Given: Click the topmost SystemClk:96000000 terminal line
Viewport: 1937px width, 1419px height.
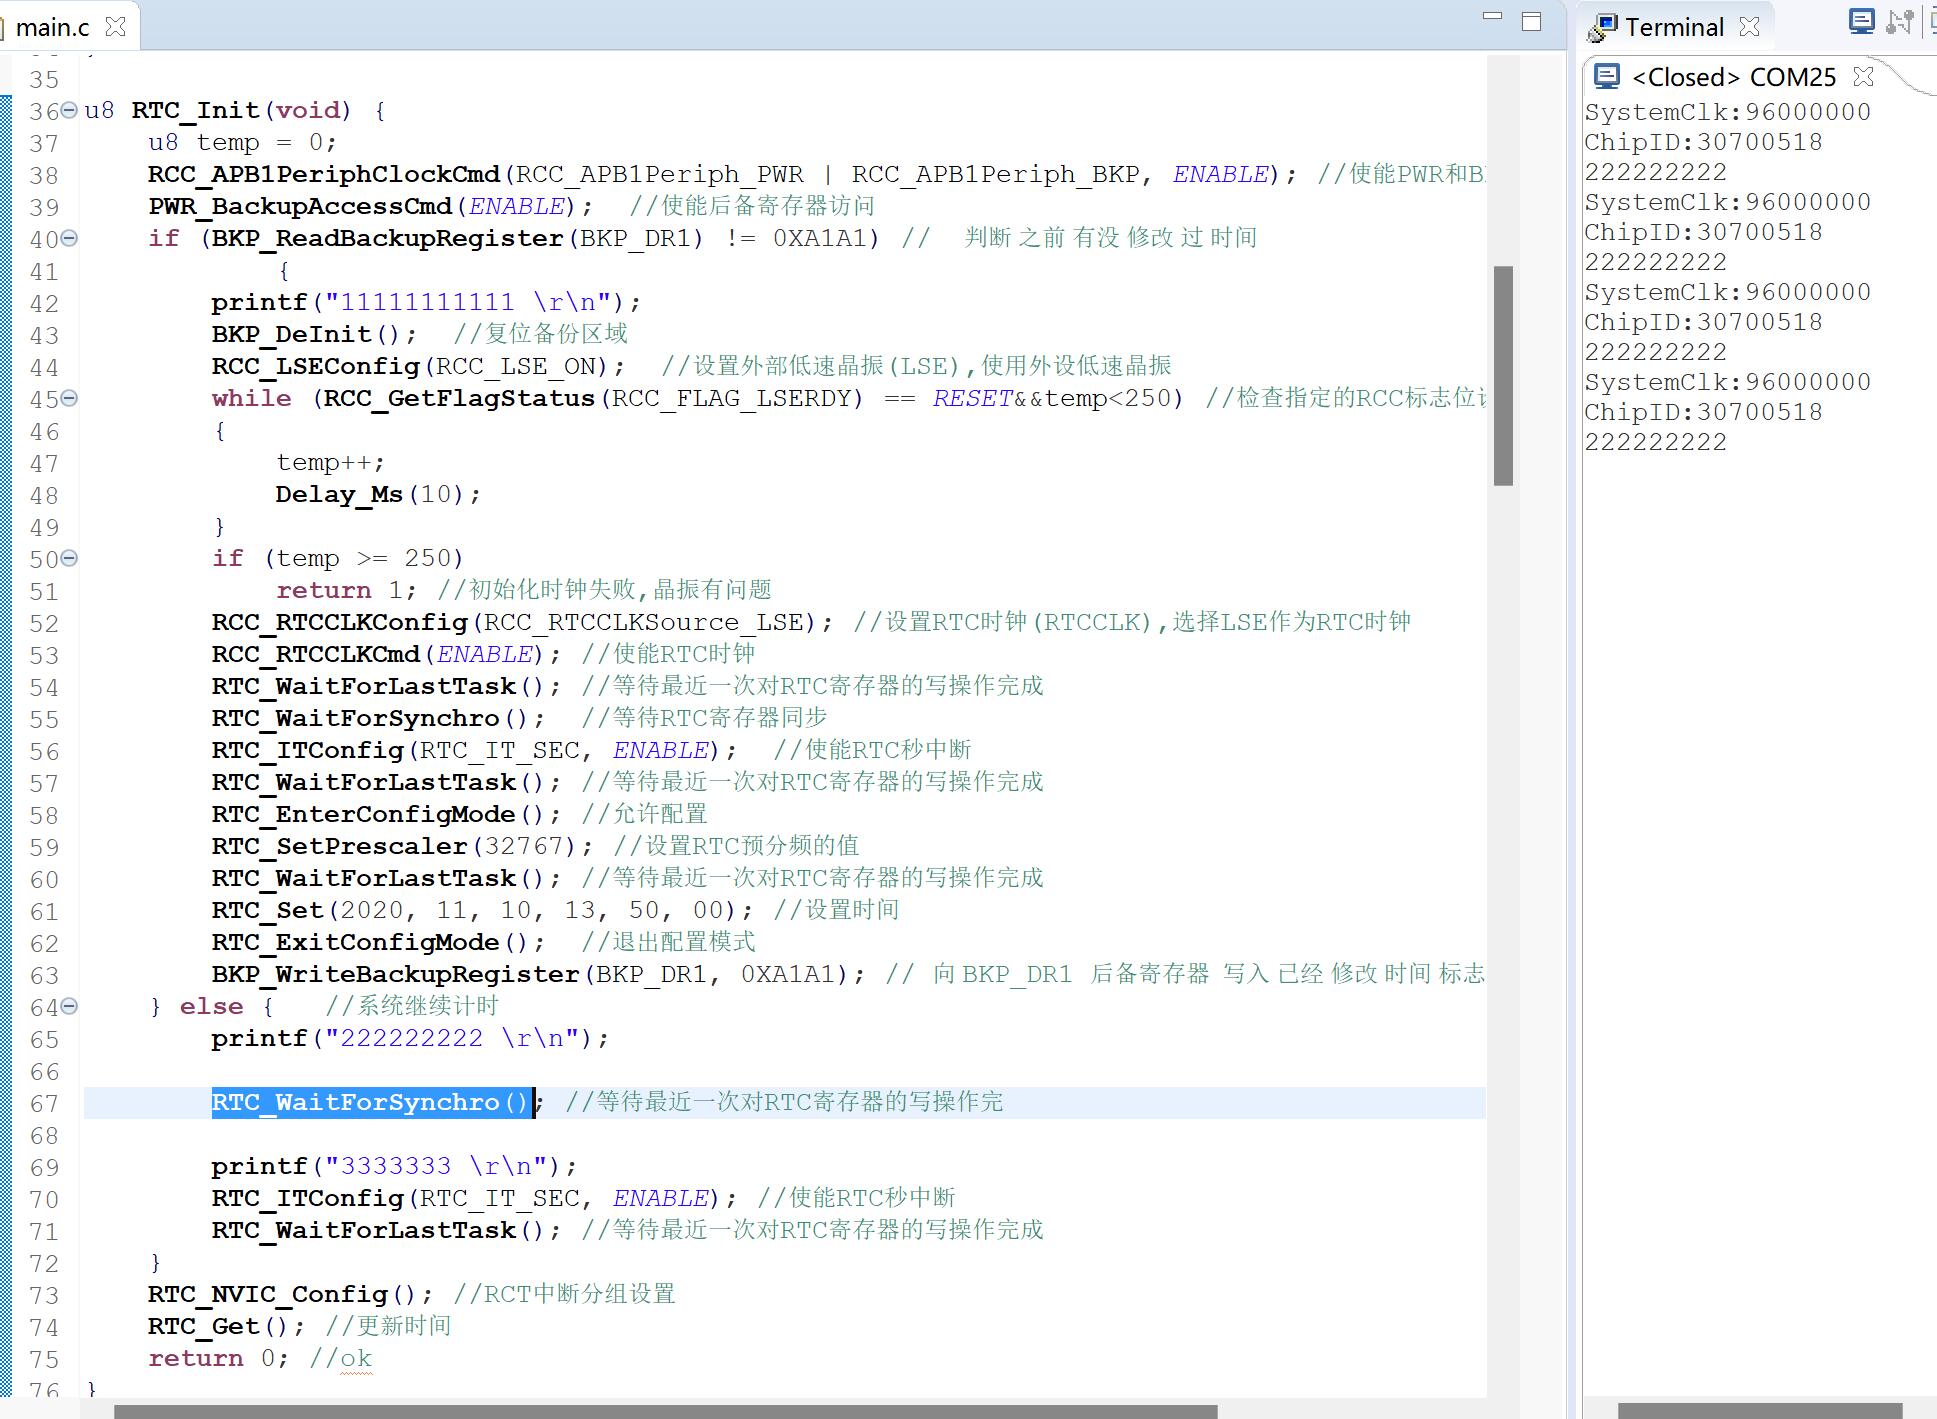Looking at the screenshot, I should click(x=1727, y=112).
